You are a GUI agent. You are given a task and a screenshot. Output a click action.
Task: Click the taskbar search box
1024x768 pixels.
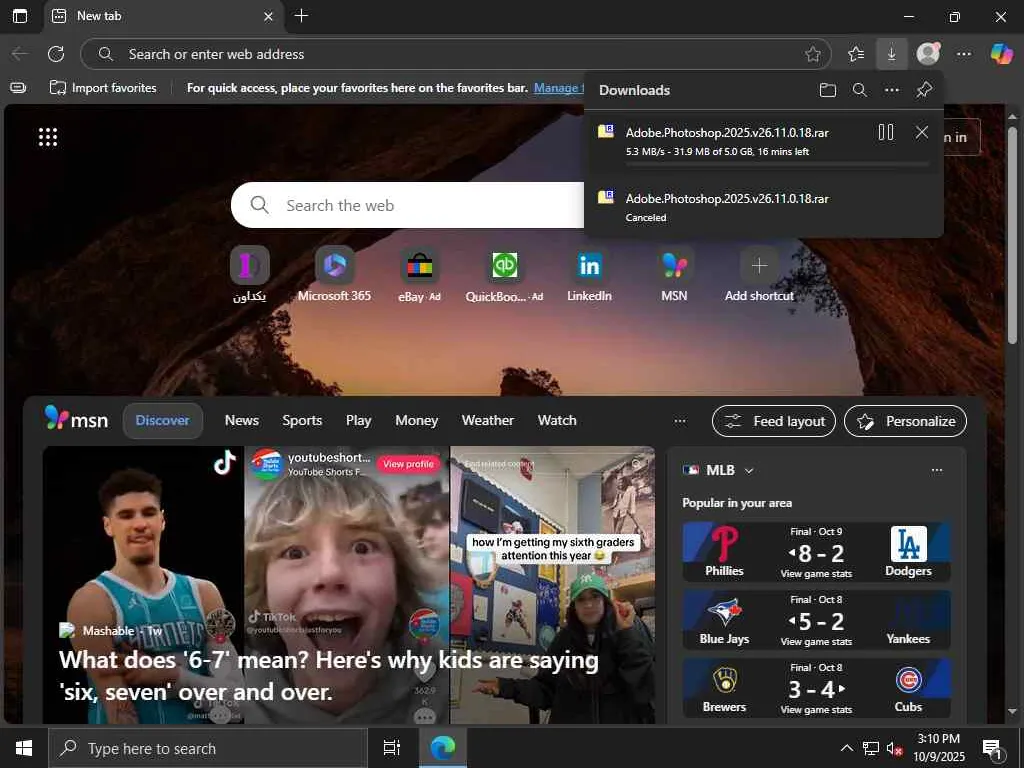[x=208, y=748]
